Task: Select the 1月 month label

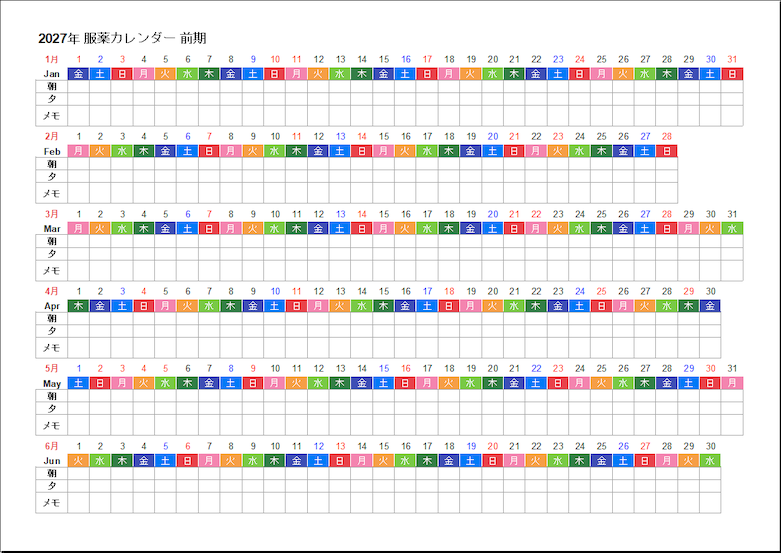Action: pyautogui.click(x=51, y=59)
